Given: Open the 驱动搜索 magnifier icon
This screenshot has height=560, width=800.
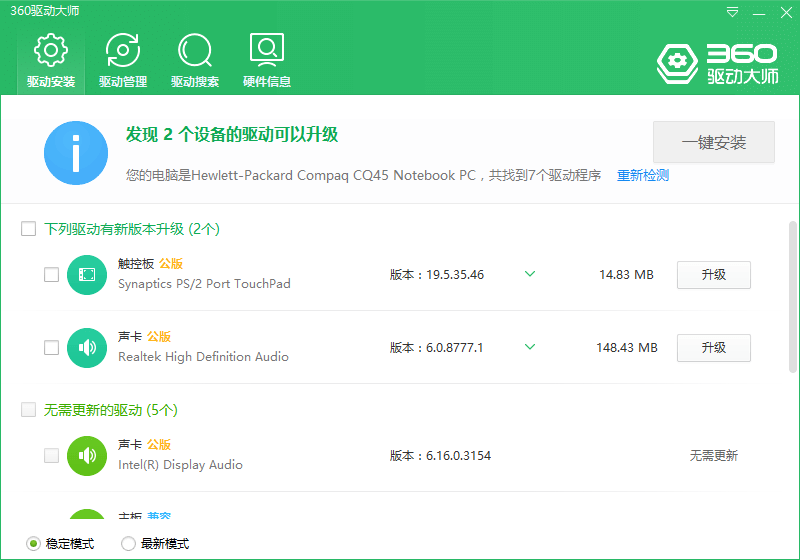Looking at the screenshot, I should point(195,50).
